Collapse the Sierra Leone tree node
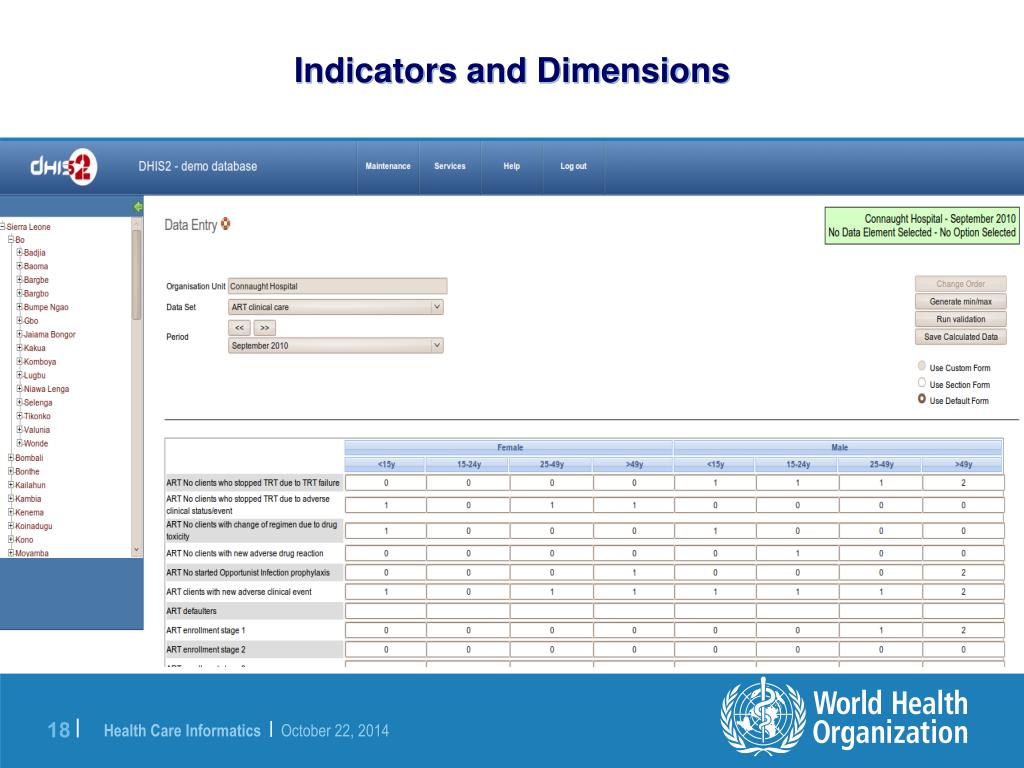 pos(3,227)
